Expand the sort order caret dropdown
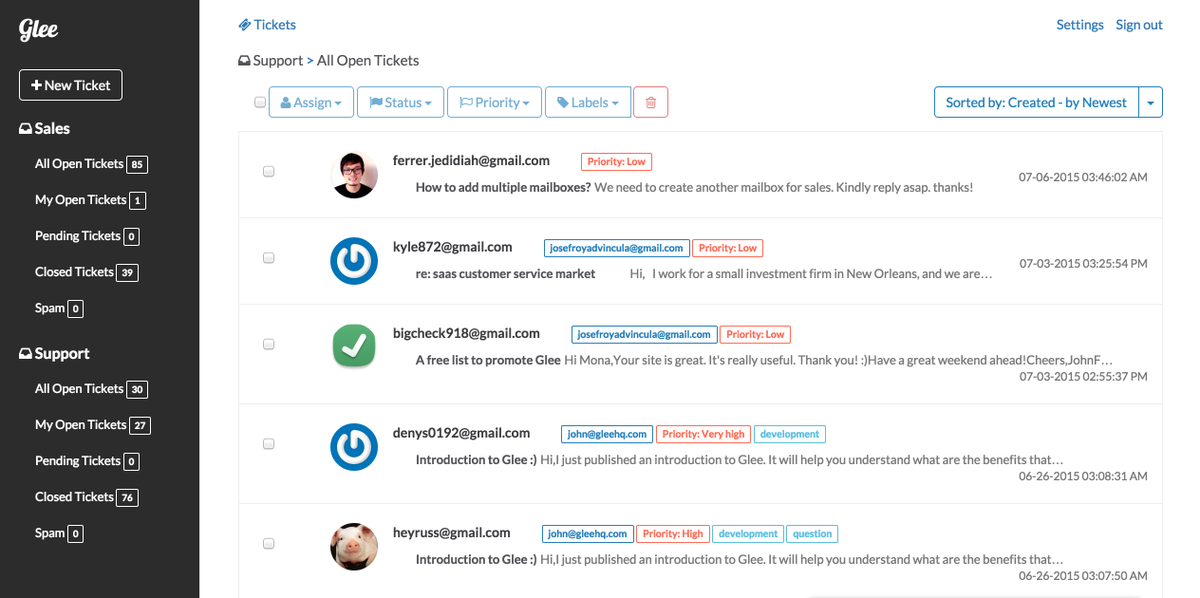The width and height of the screenshot is (1200, 598). [1151, 102]
